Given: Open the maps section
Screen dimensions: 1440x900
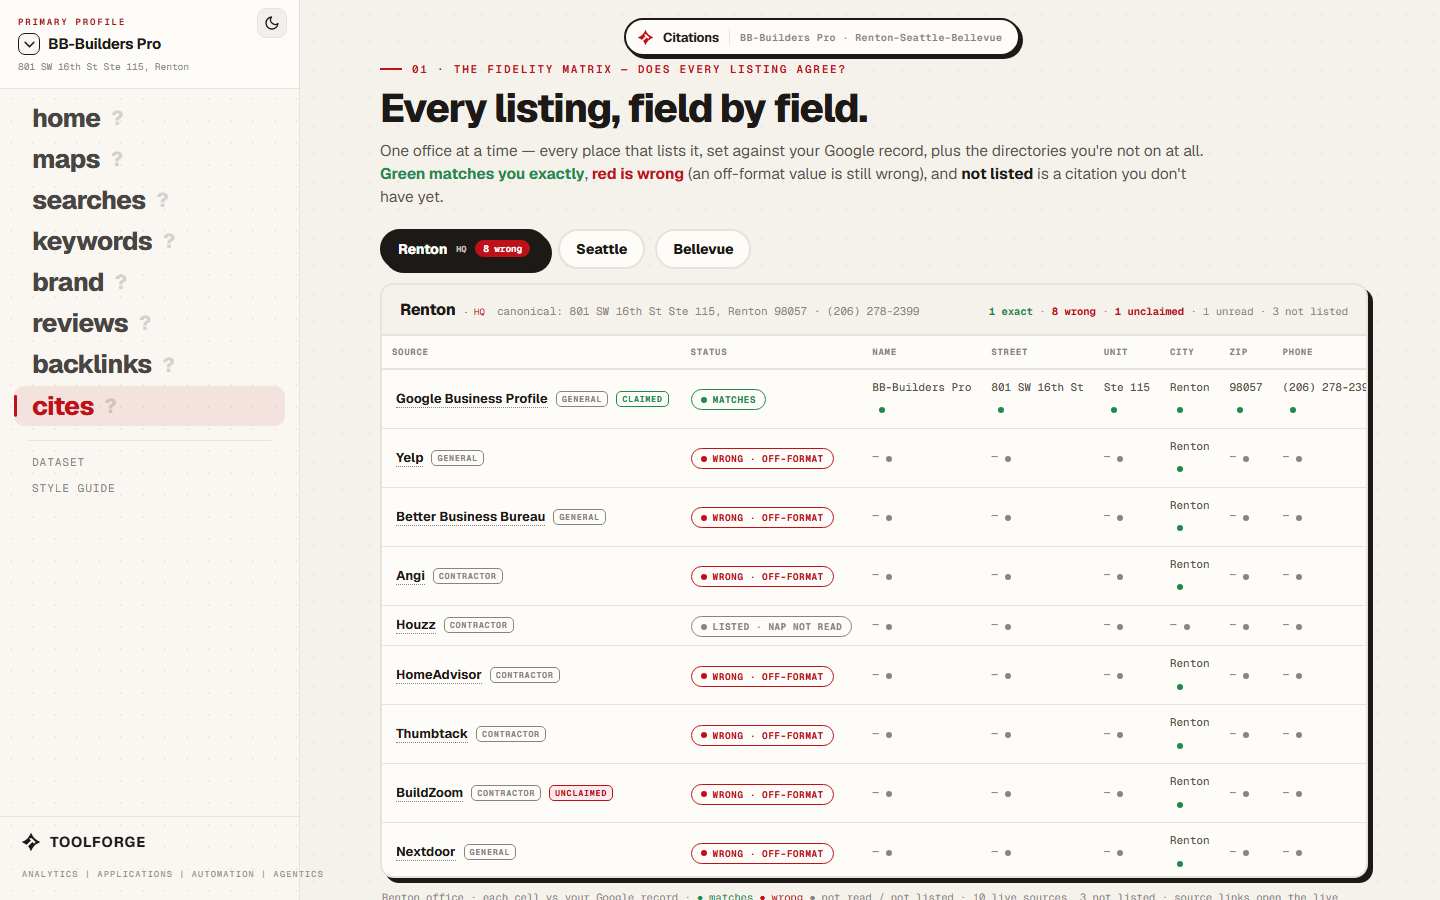Looking at the screenshot, I should (x=66, y=159).
